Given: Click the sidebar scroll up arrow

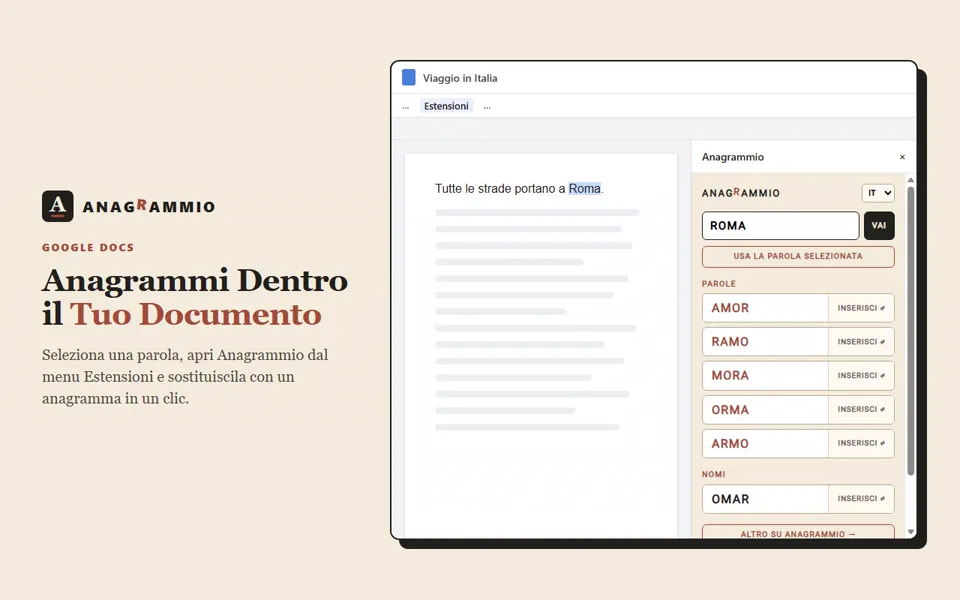Looking at the screenshot, I should click(x=910, y=180).
